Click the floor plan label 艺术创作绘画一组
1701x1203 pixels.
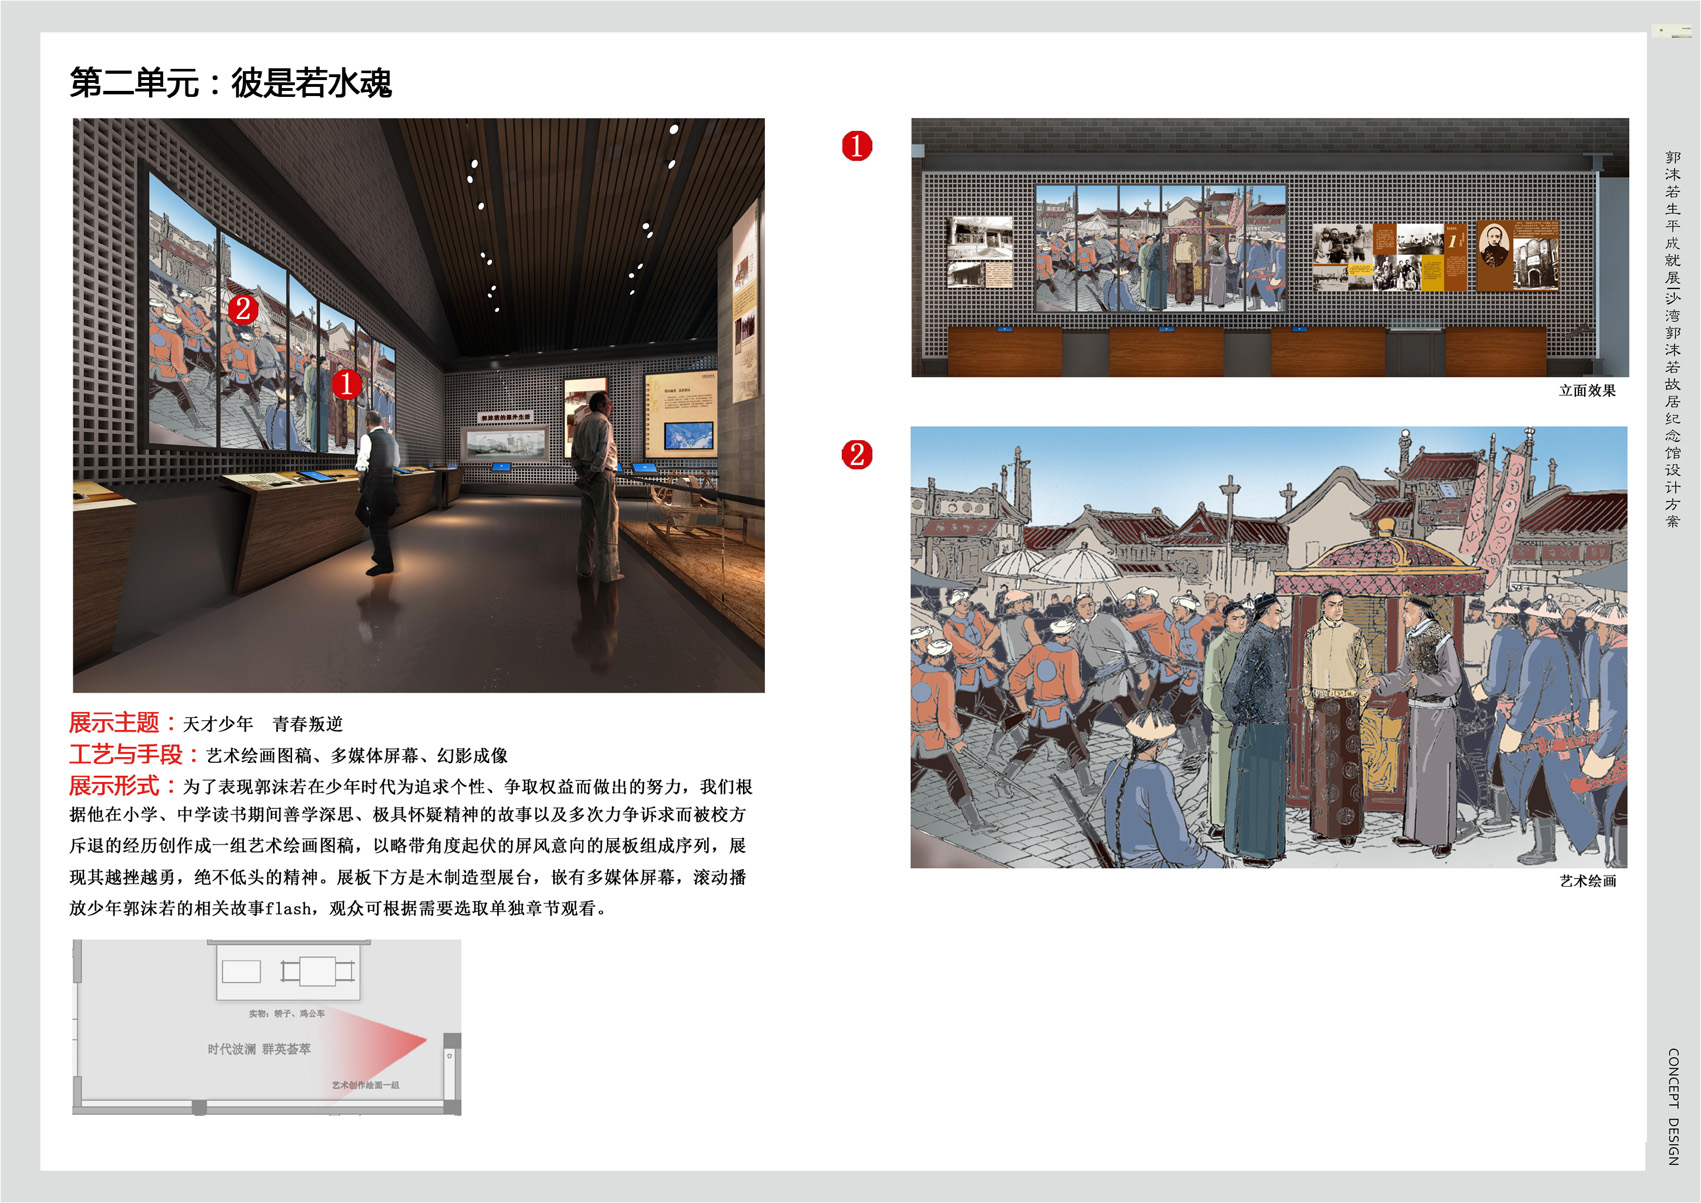[x=366, y=1085]
